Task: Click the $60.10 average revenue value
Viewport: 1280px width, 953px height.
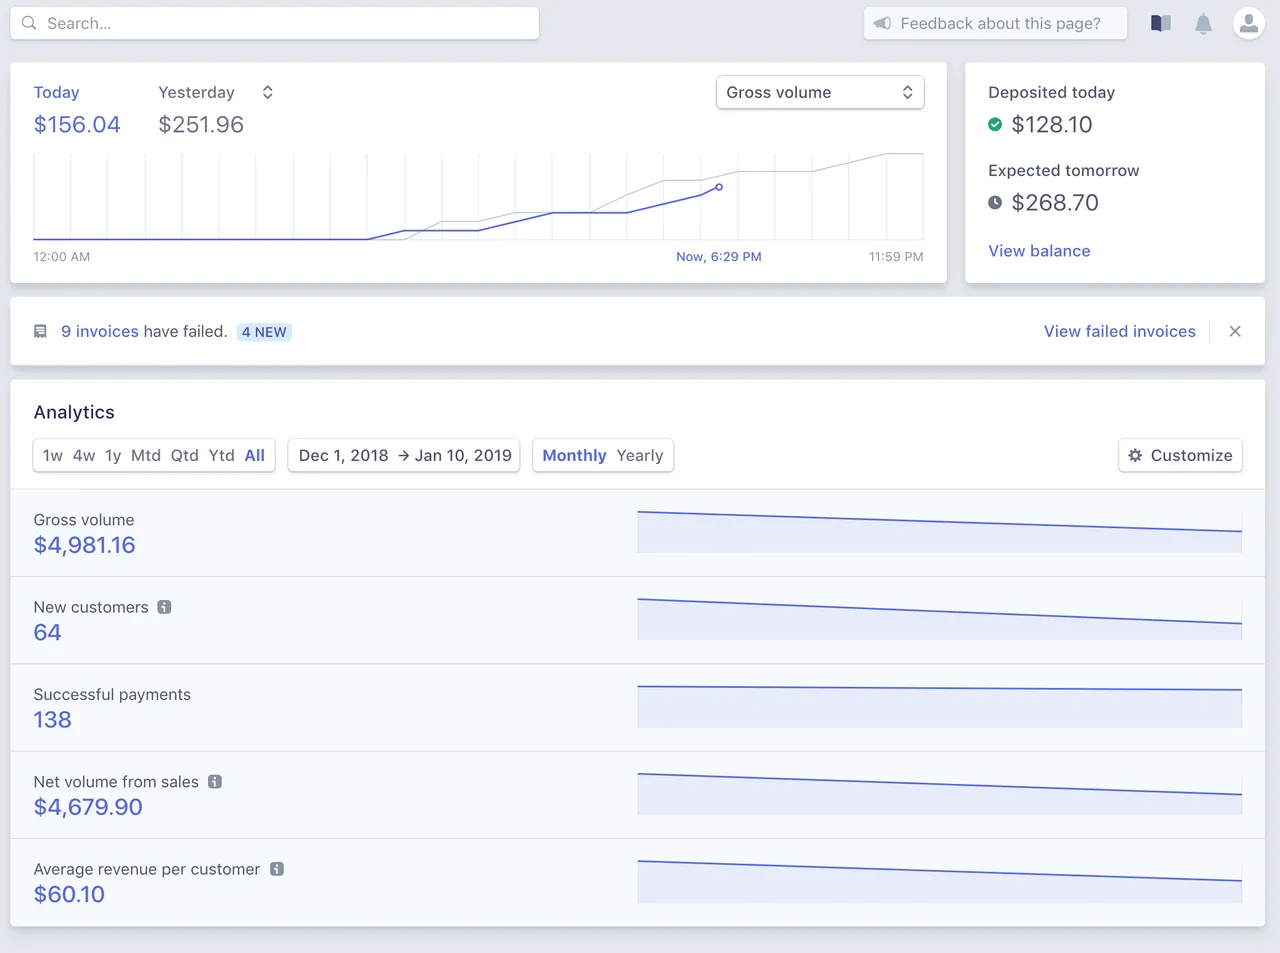Action: 69,894
